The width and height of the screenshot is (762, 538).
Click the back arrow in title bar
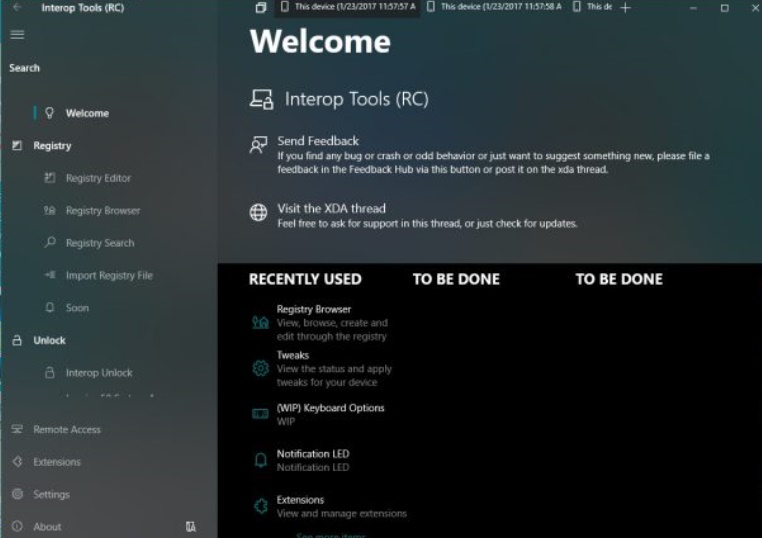(x=17, y=8)
